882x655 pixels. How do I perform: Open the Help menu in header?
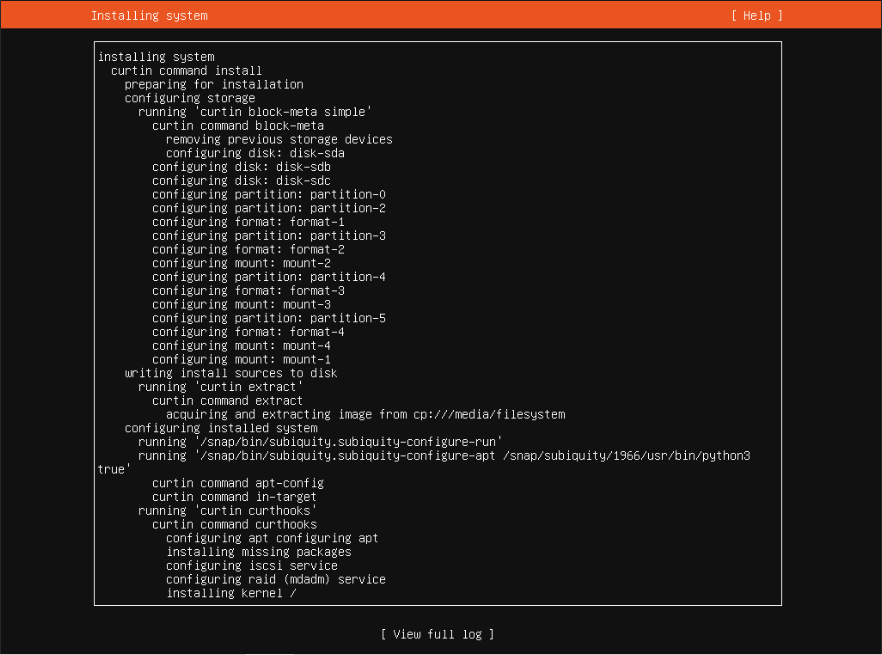(x=756, y=16)
